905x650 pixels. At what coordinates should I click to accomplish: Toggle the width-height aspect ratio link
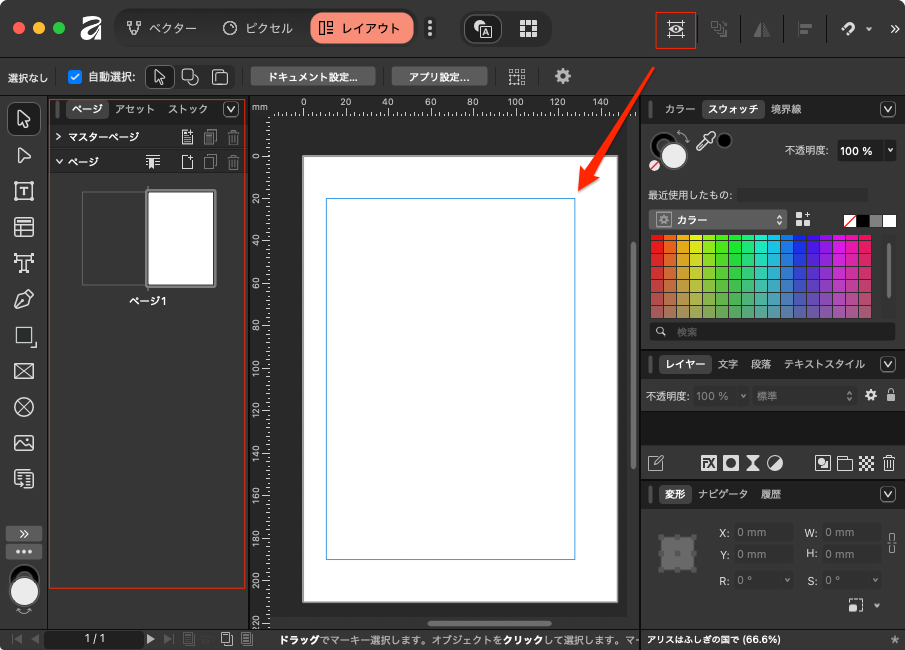pyautogui.click(x=890, y=543)
